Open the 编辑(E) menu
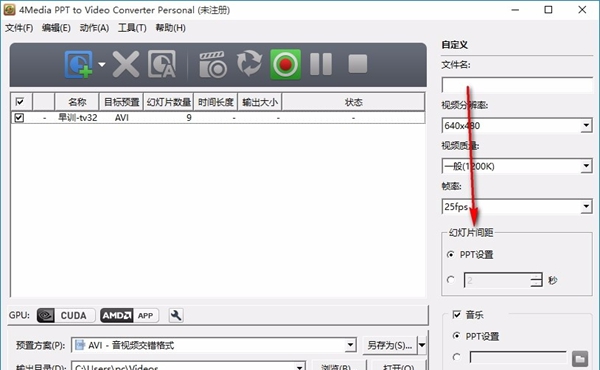This screenshot has width=600, height=370. pyautogui.click(x=56, y=28)
